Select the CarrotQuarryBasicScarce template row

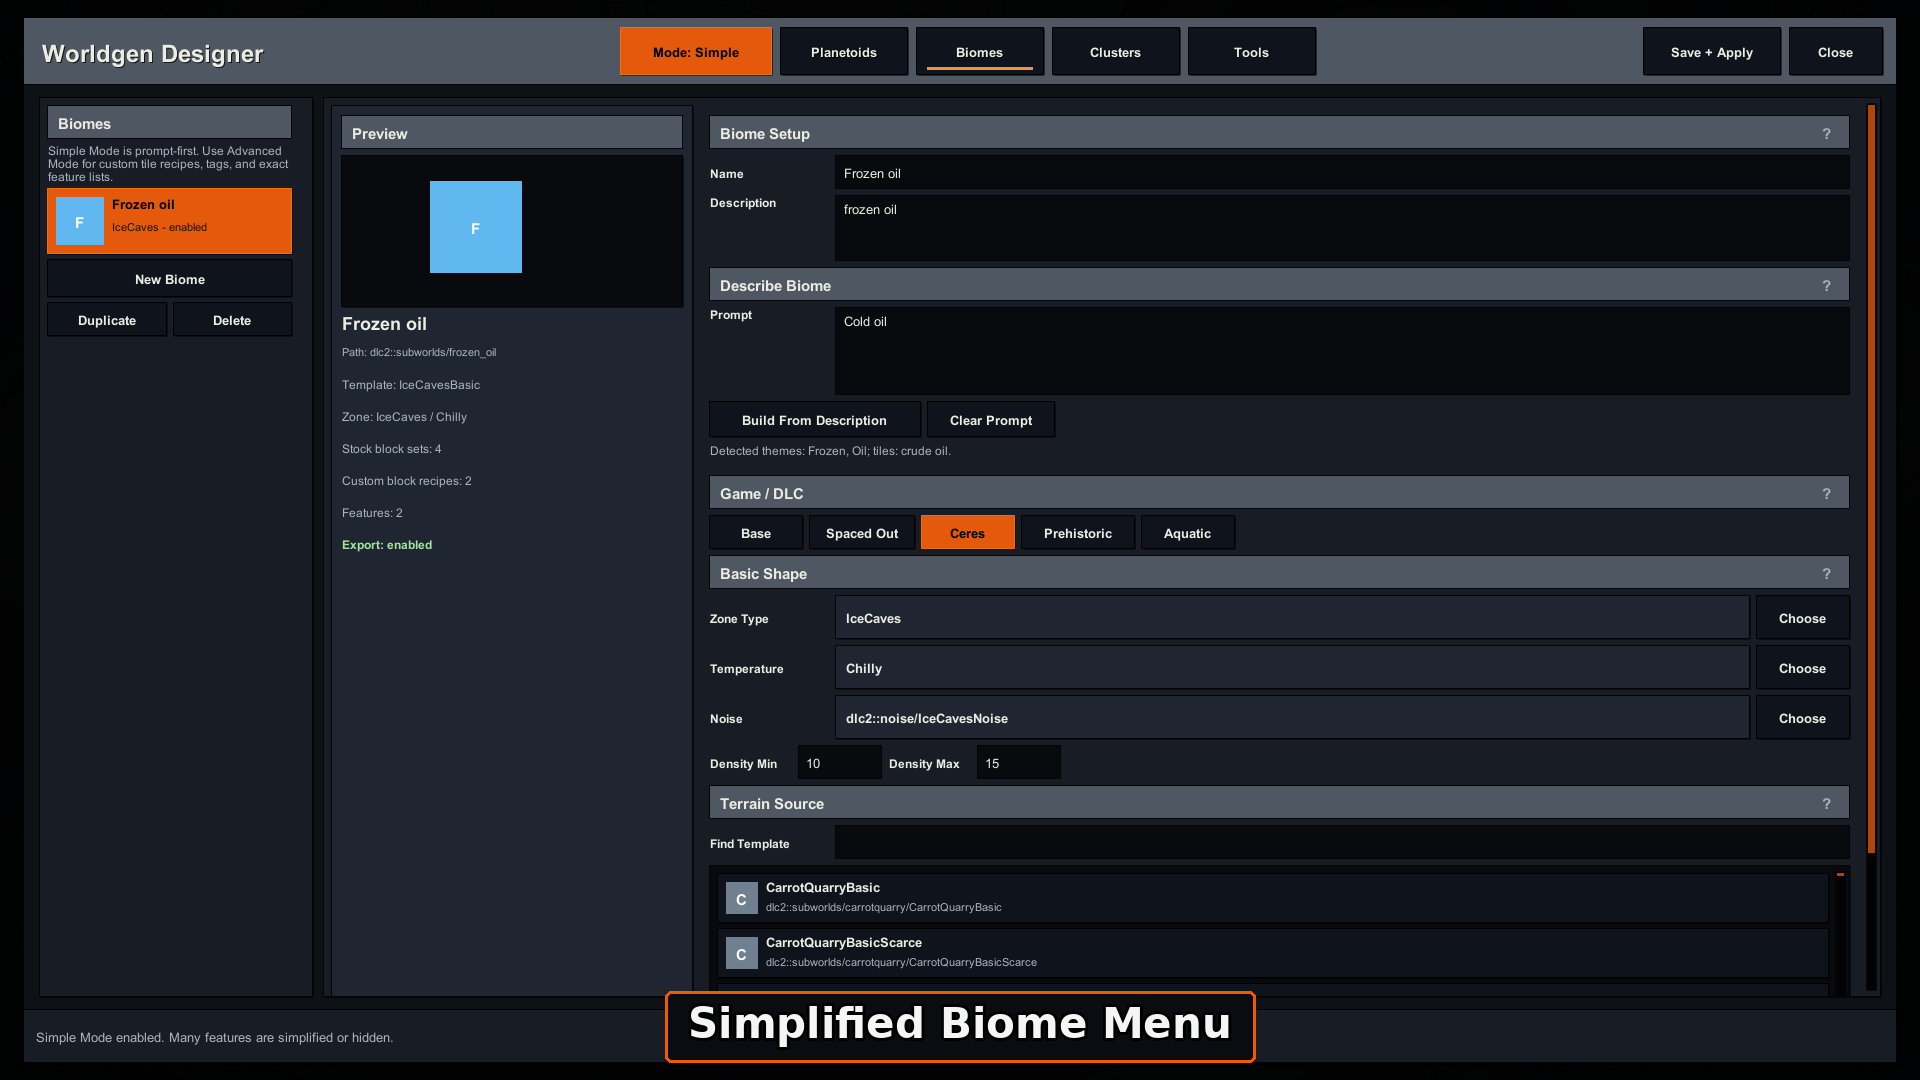(1272, 953)
